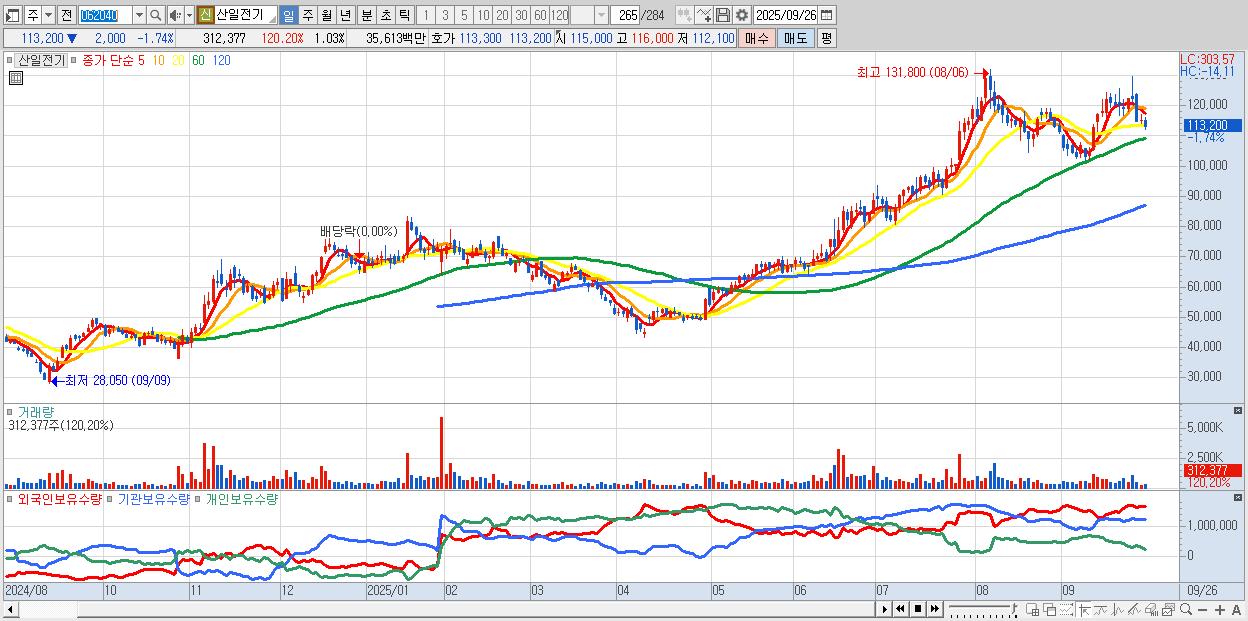The width and height of the screenshot is (1248, 621).
Task: Click the trend line tool icon
Action: click(1101, 610)
